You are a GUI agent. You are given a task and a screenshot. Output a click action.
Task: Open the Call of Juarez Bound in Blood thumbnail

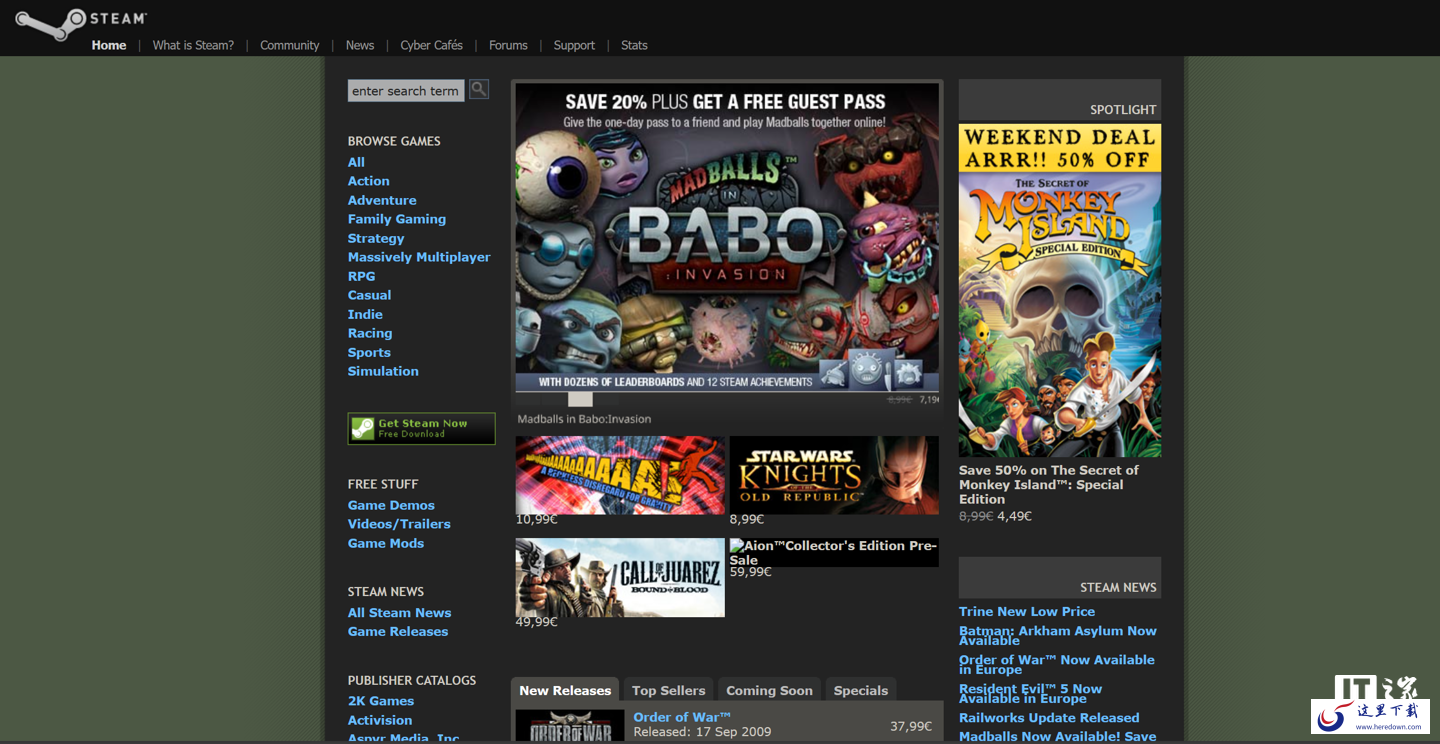tap(620, 578)
